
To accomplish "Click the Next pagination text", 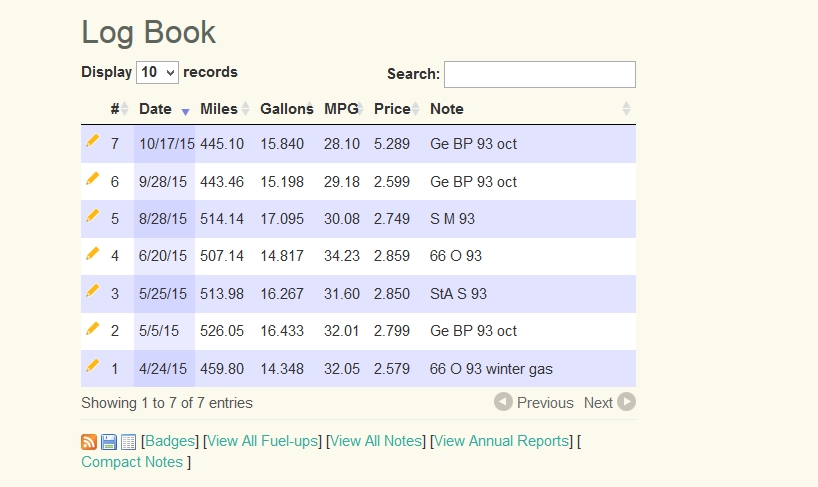I will pyautogui.click(x=598, y=403).
